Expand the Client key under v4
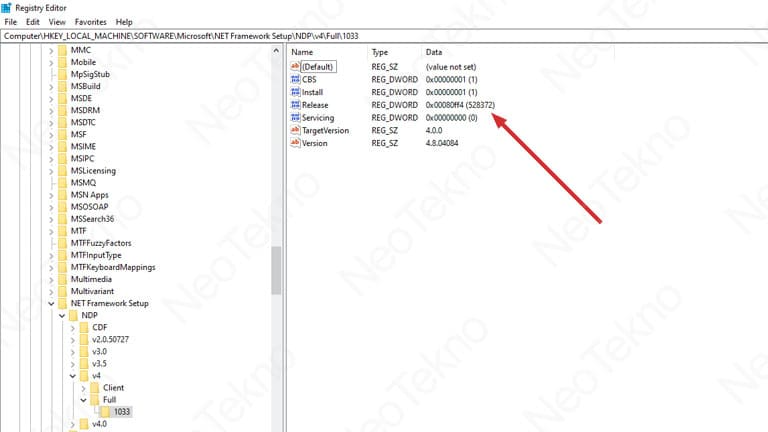This screenshot has width=768, height=432. (83, 387)
